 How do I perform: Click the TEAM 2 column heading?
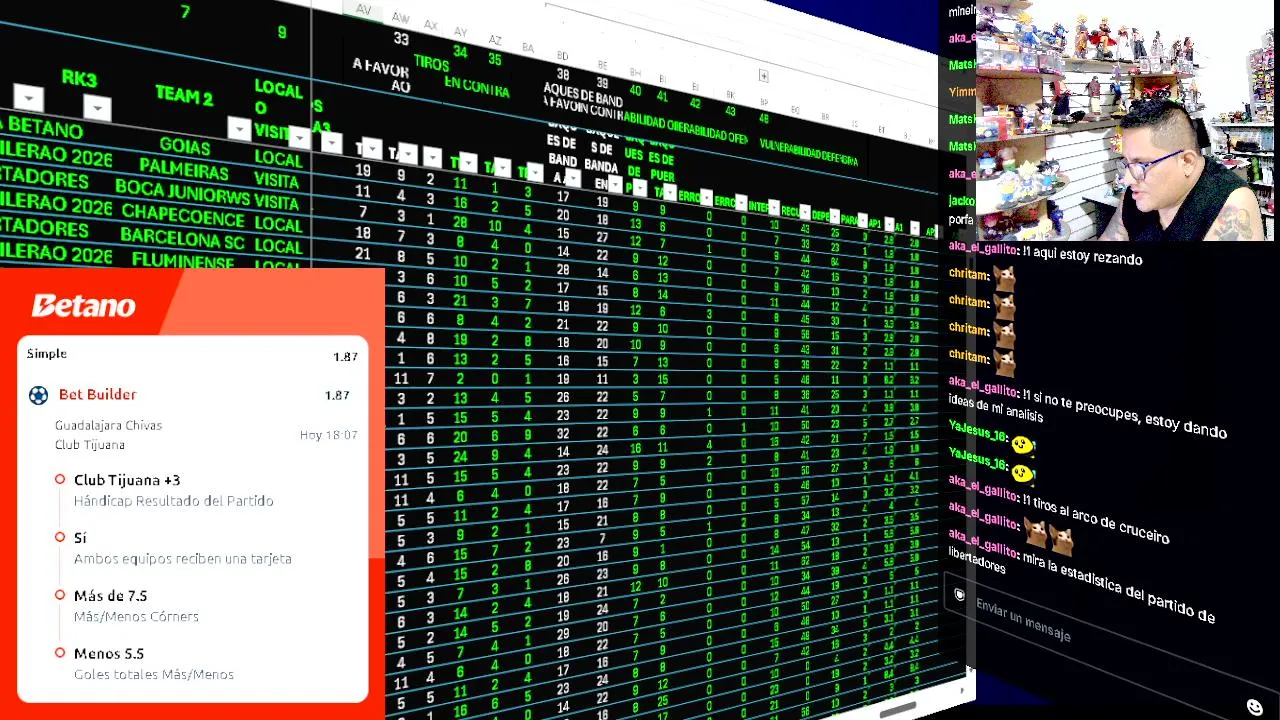click(184, 96)
